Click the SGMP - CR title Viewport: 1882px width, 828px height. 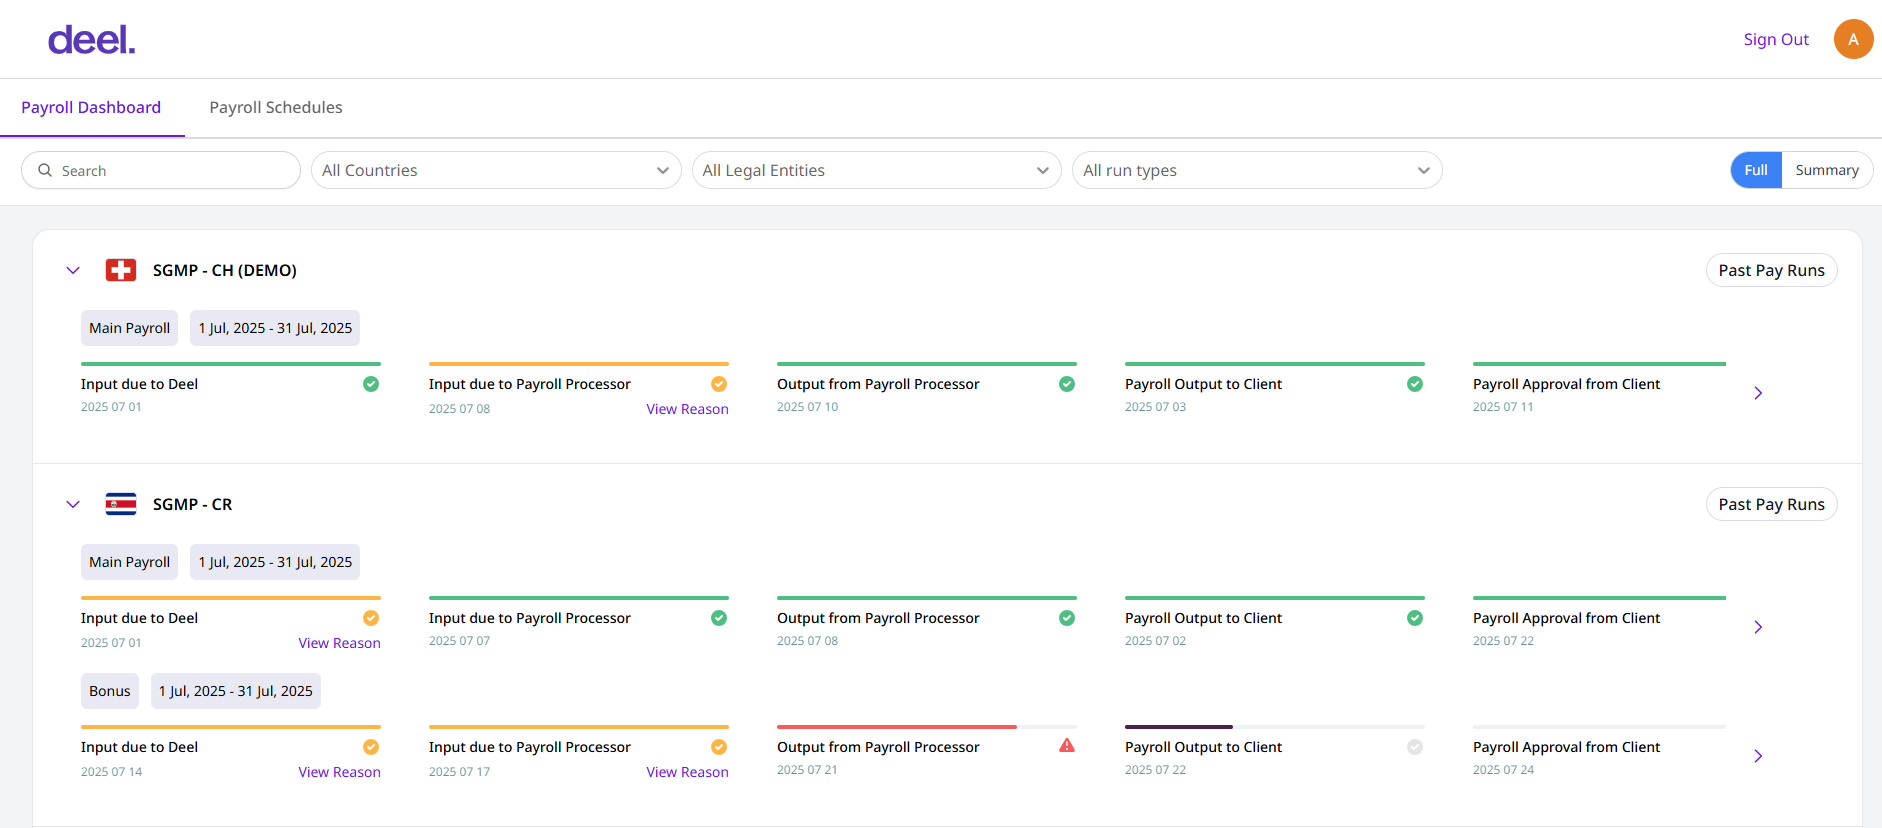click(192, 504)
